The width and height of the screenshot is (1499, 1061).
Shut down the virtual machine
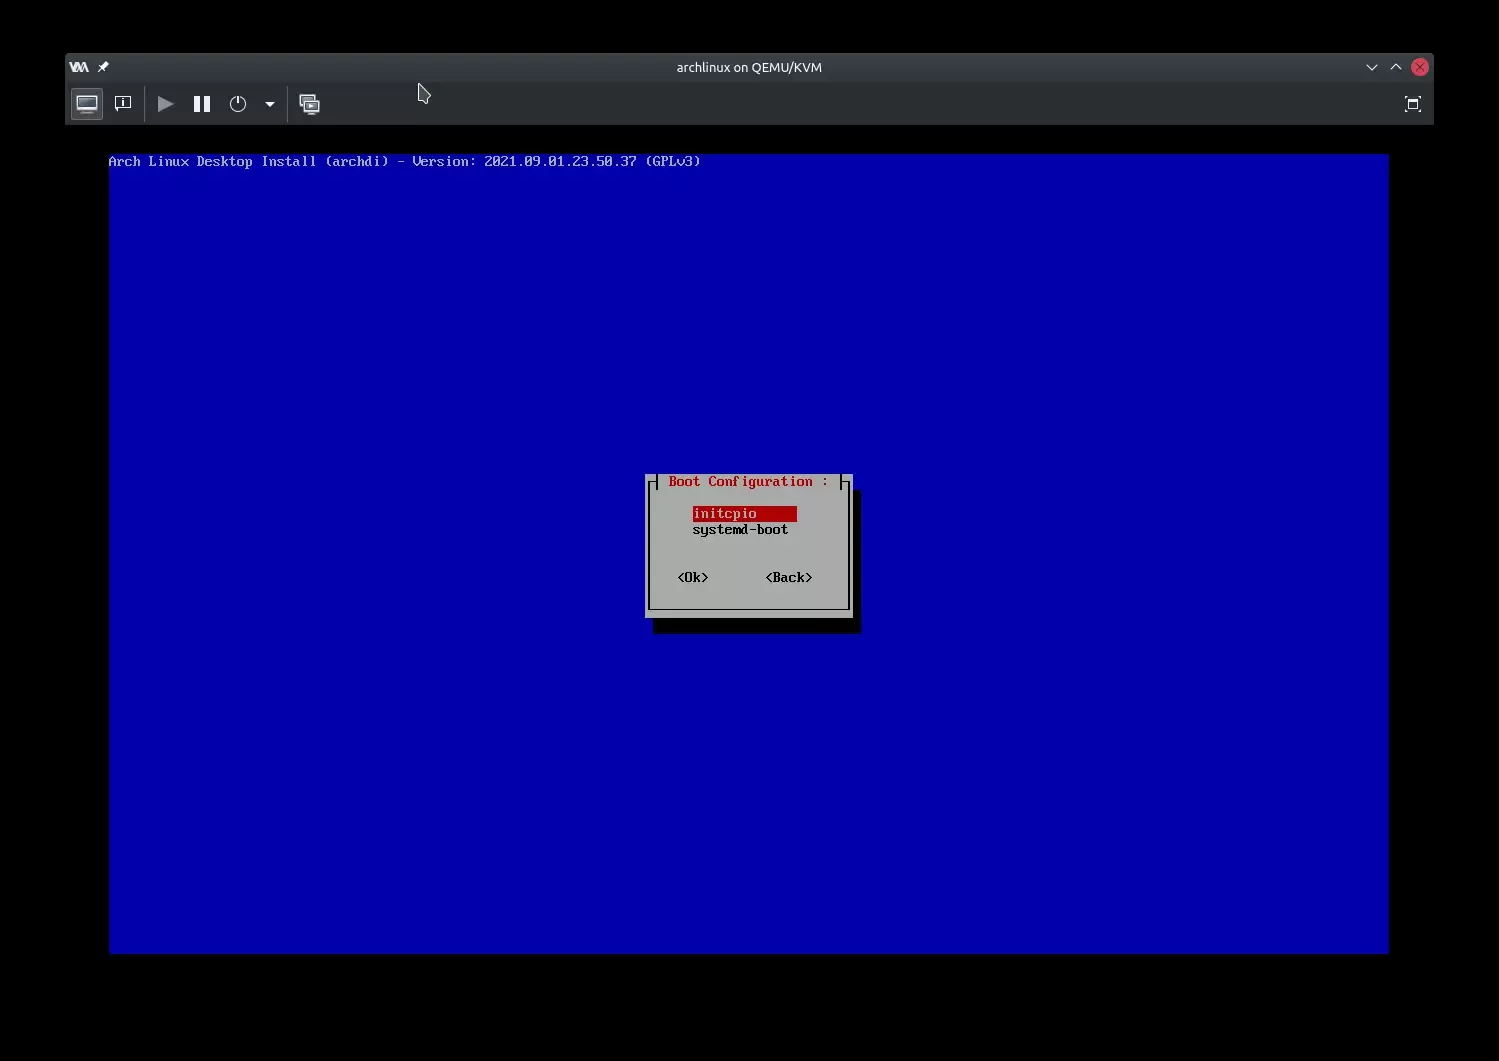[x=238, y=104]
